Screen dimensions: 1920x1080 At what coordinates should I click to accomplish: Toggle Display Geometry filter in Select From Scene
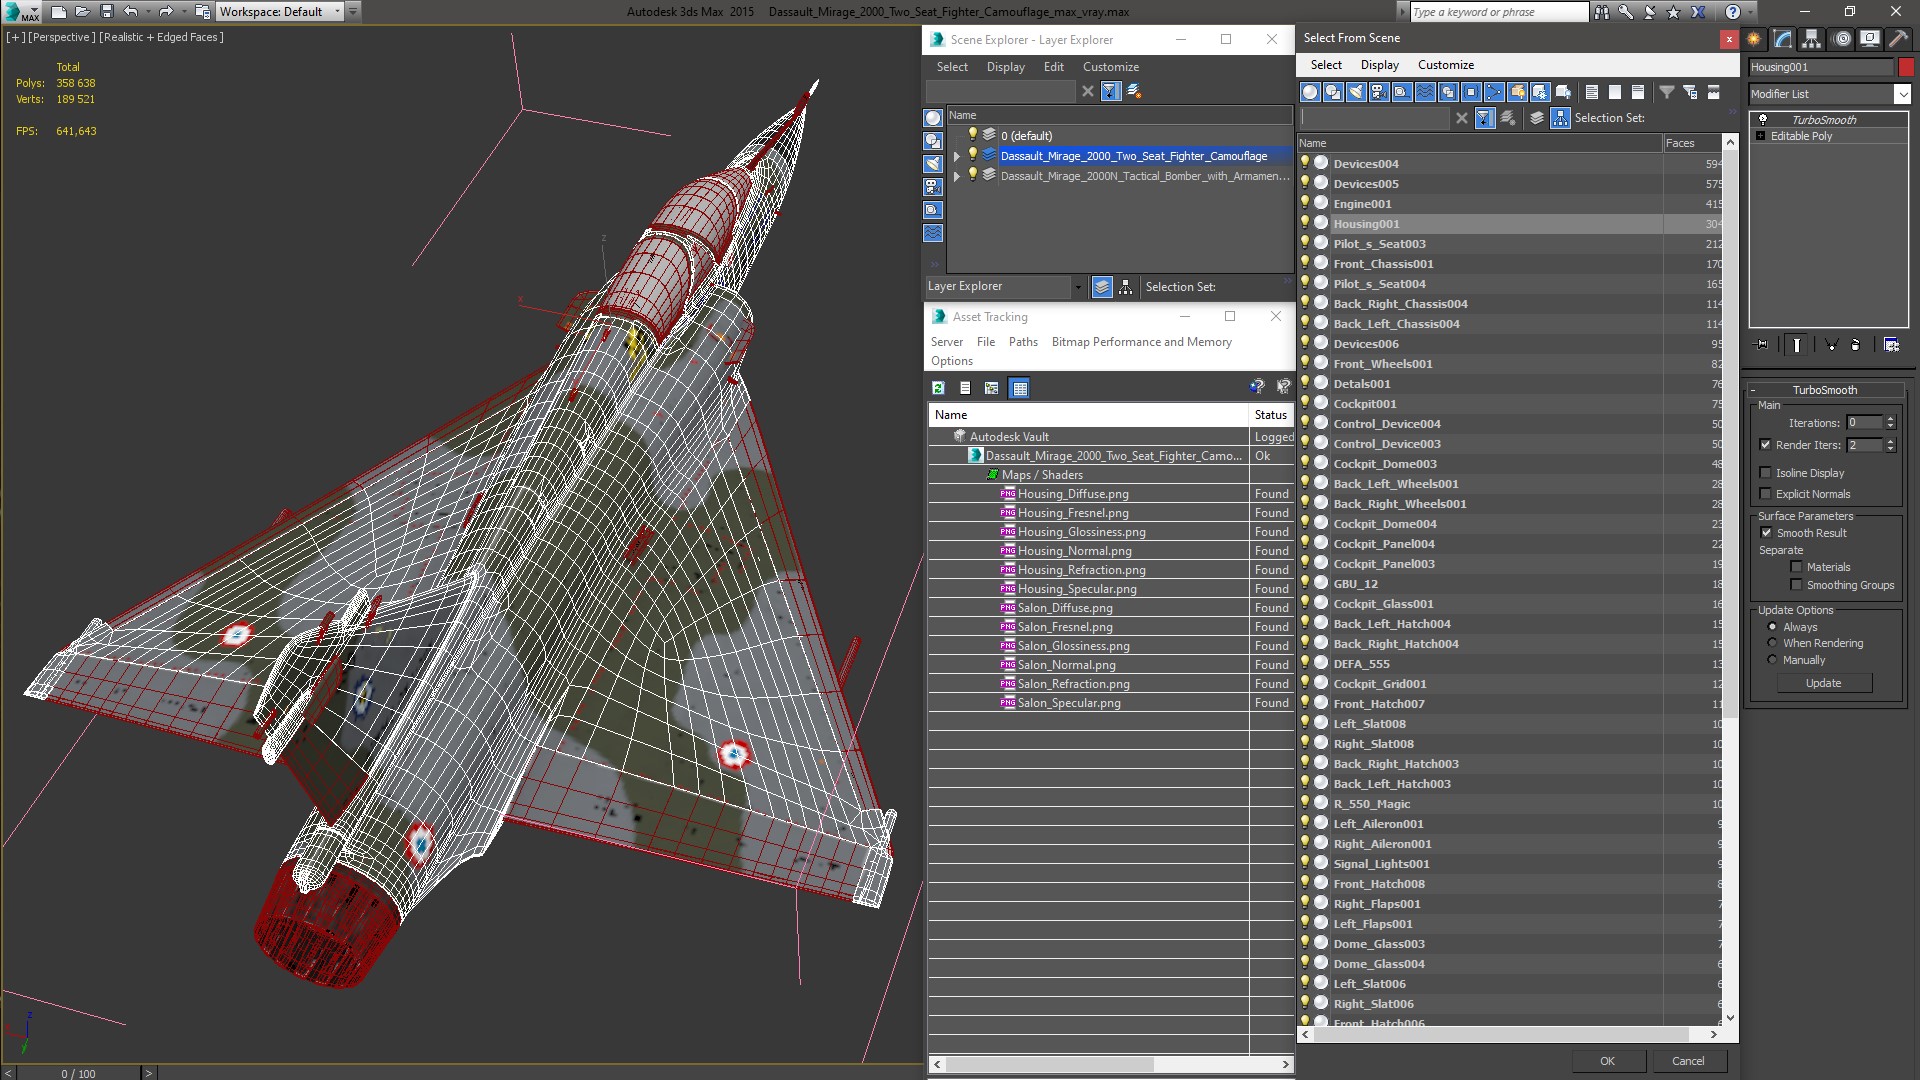[1310, 92]
